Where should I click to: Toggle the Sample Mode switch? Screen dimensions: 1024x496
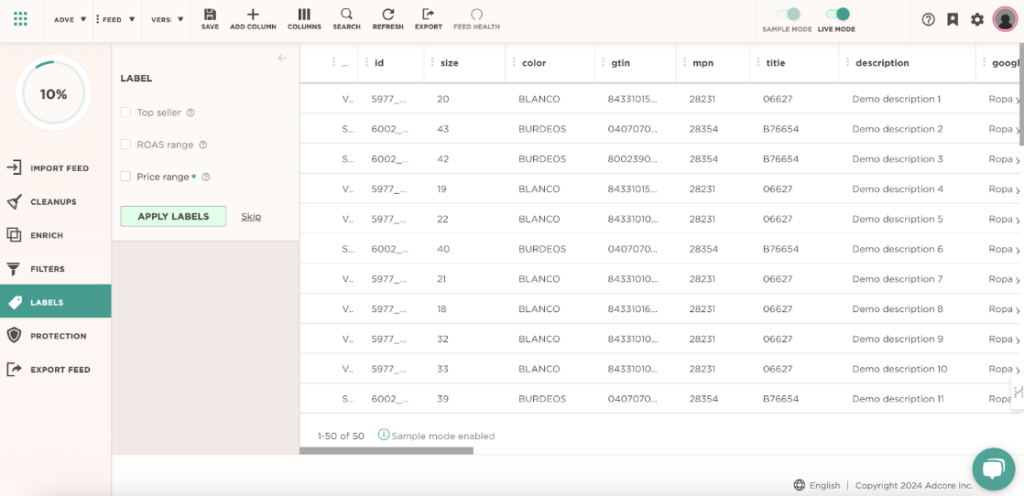tap(788, 14)
